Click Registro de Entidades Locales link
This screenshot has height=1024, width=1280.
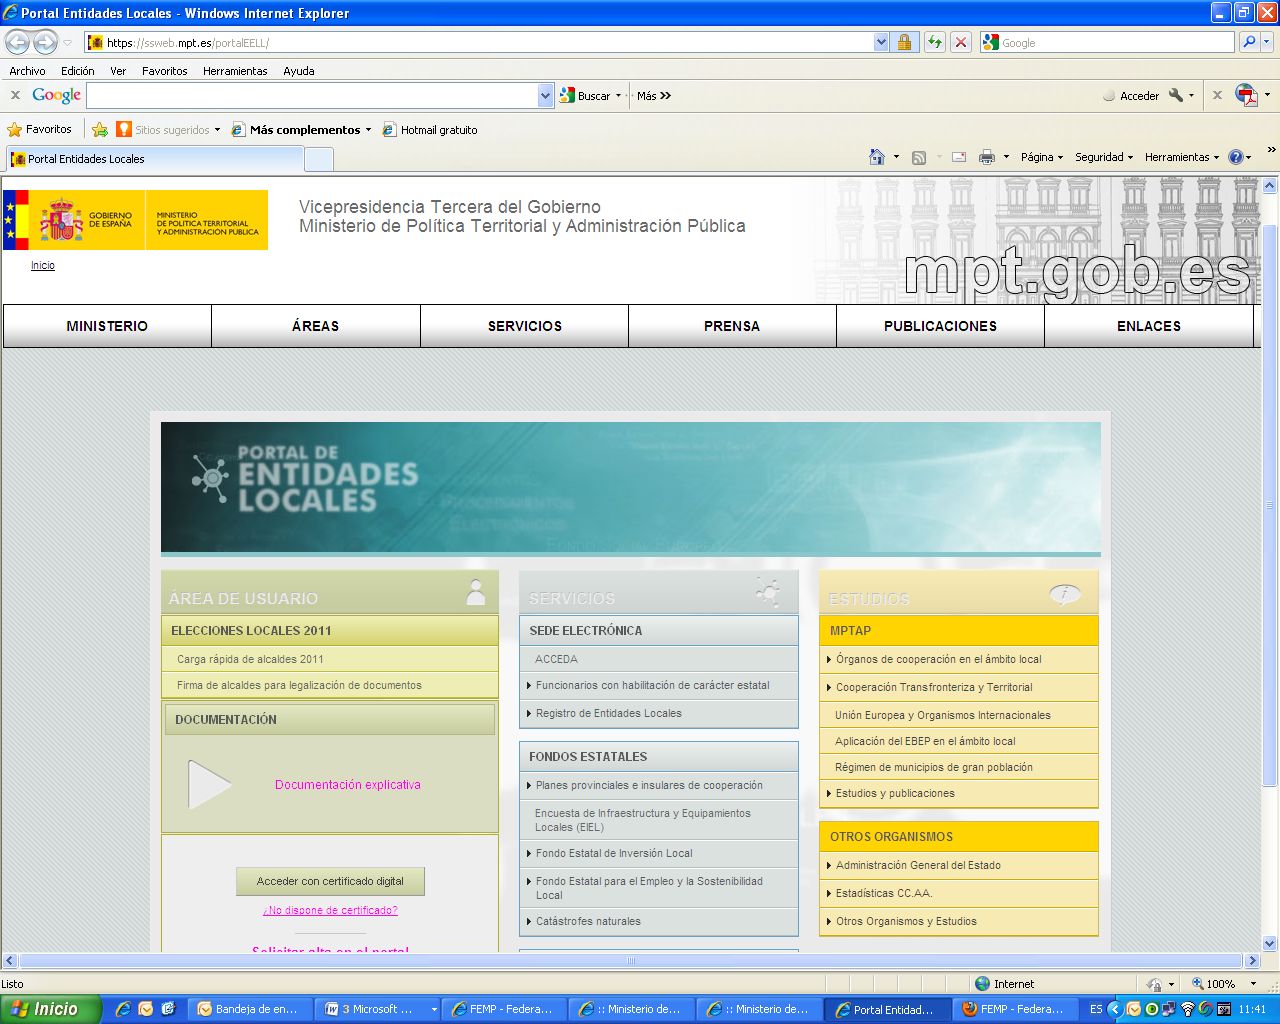[x=608, y=713]
